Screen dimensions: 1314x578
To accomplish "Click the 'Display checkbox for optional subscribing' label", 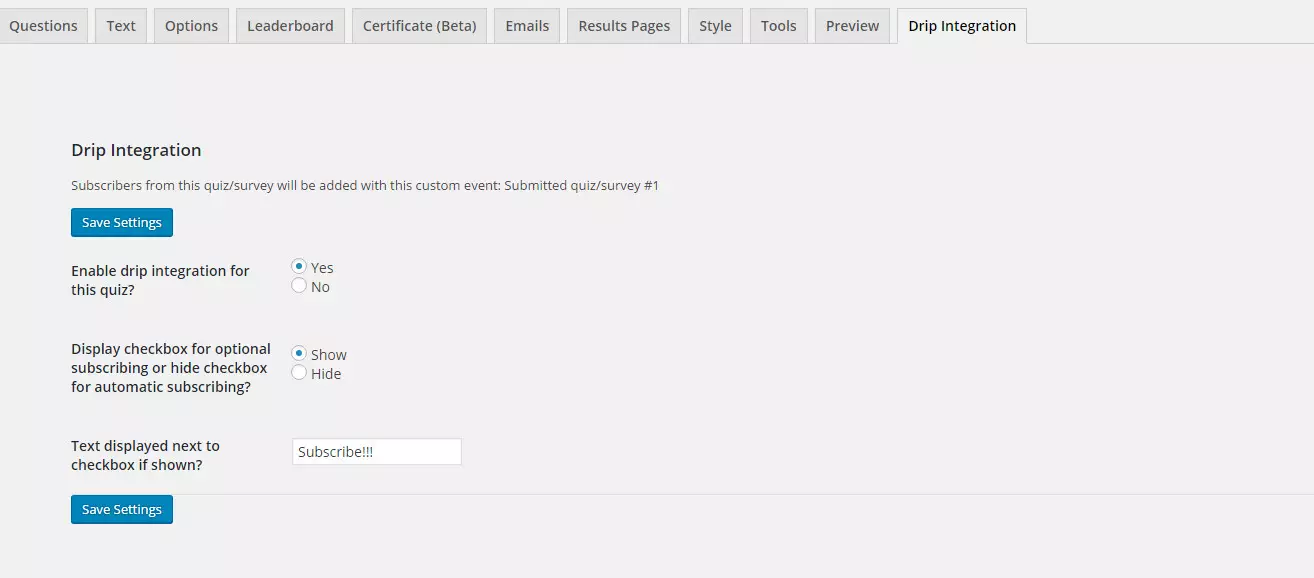I will click(171, 368).
